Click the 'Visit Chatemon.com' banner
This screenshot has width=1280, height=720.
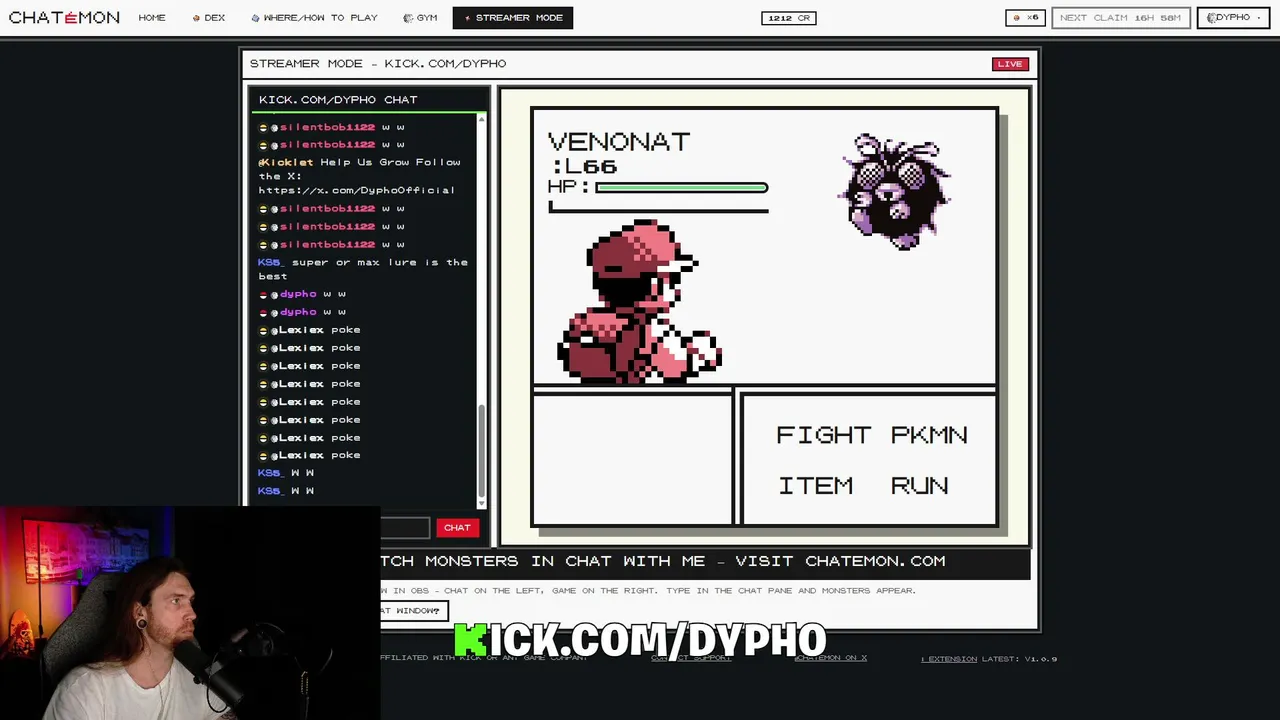coord(705,561)
